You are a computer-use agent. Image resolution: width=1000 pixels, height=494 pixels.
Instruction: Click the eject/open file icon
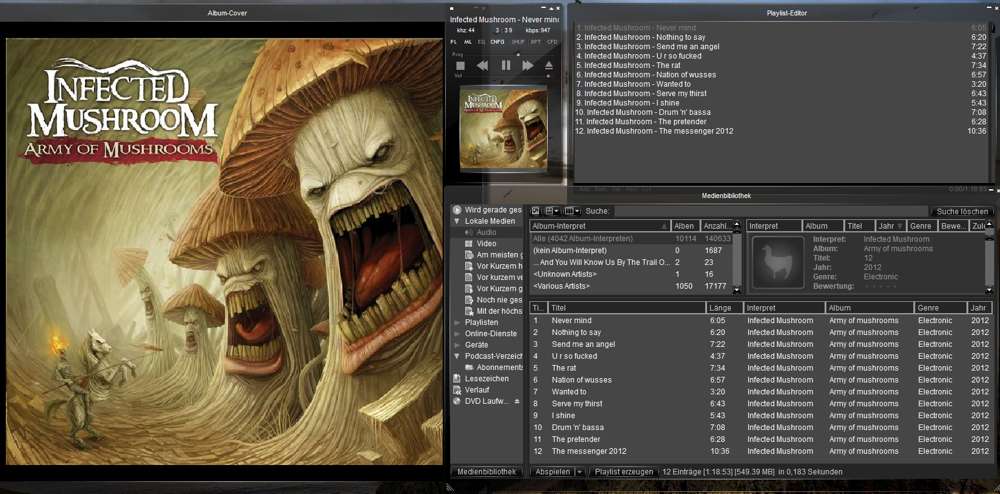(x=548, y=65)
